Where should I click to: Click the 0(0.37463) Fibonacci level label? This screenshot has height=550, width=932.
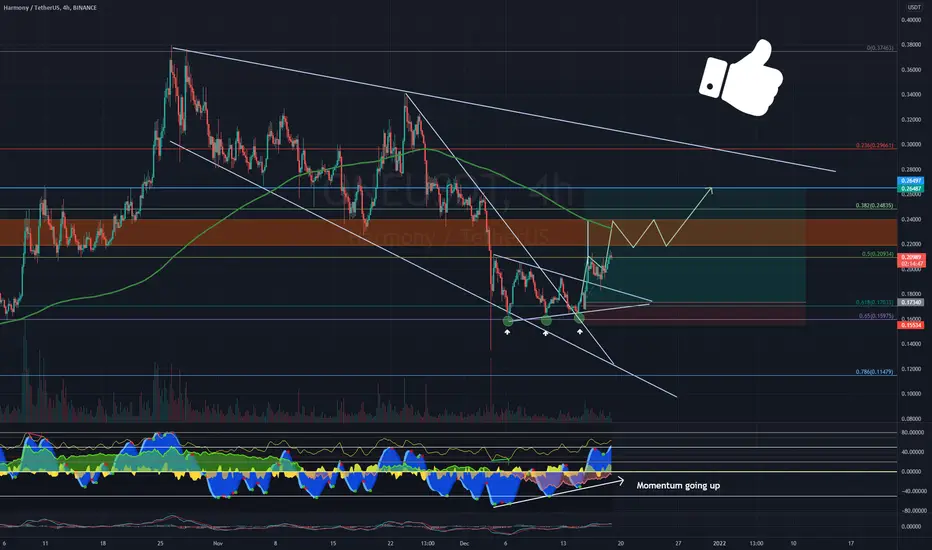(x=880, y=48)
